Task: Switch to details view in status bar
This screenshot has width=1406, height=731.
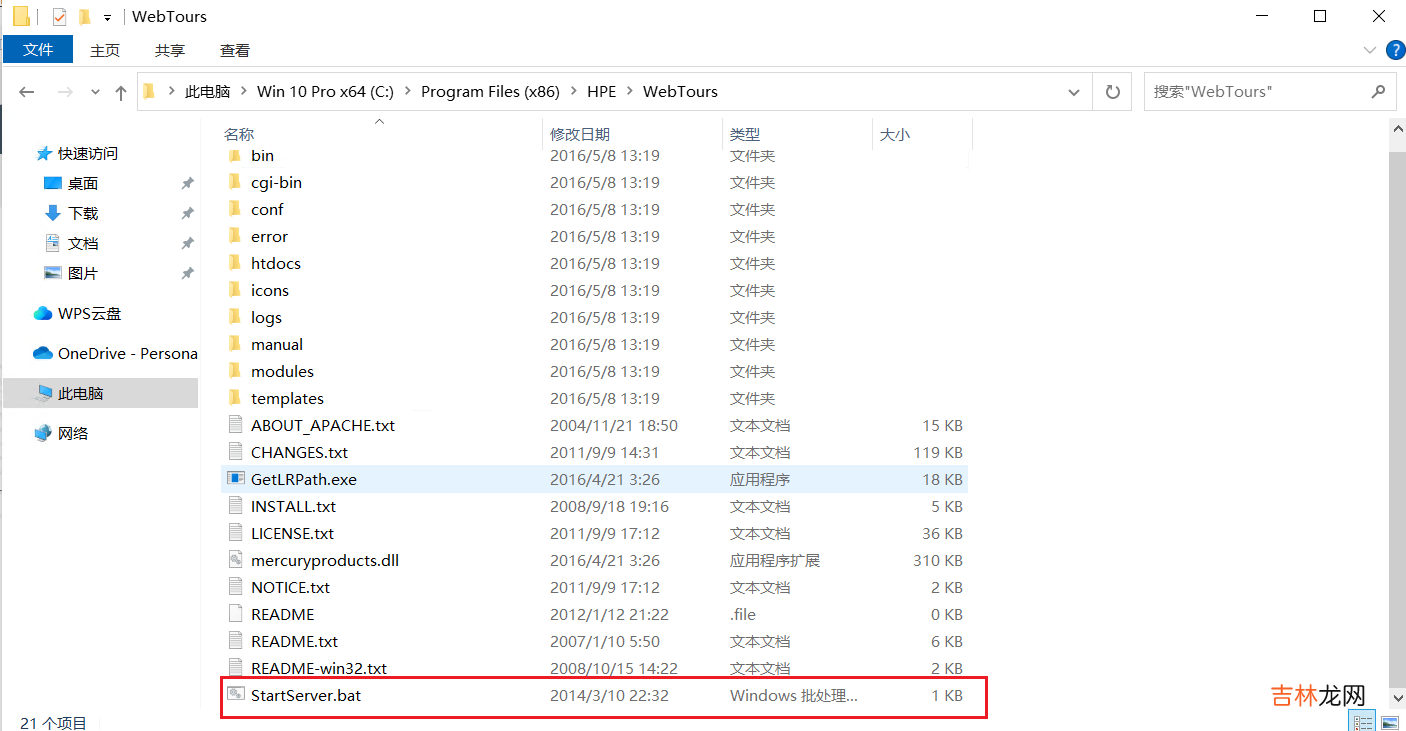Action: click(1362, 719)
